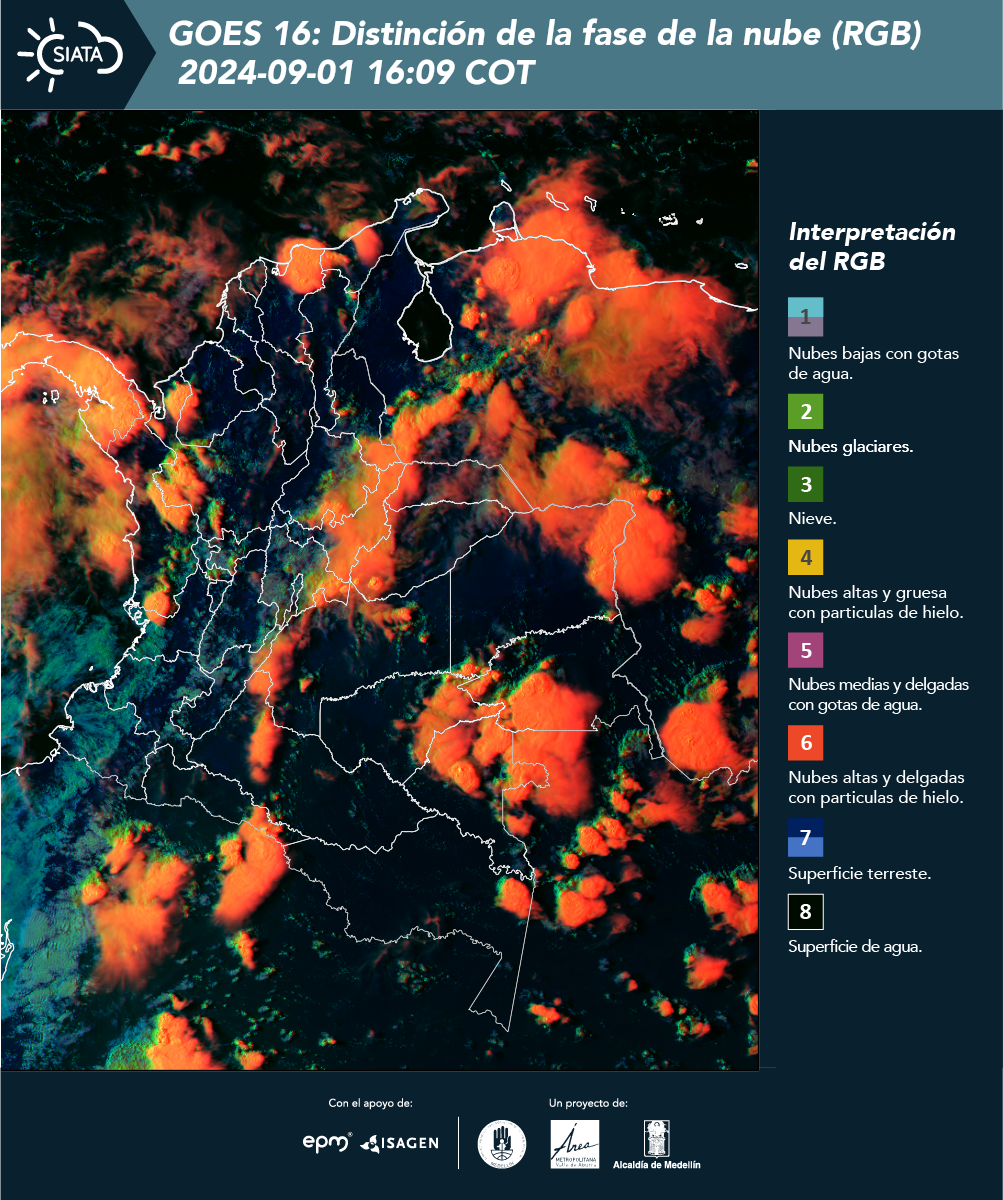
Task: Select purple legend swatch number 5
Action: pyautogui.click(x=805, y=650)
